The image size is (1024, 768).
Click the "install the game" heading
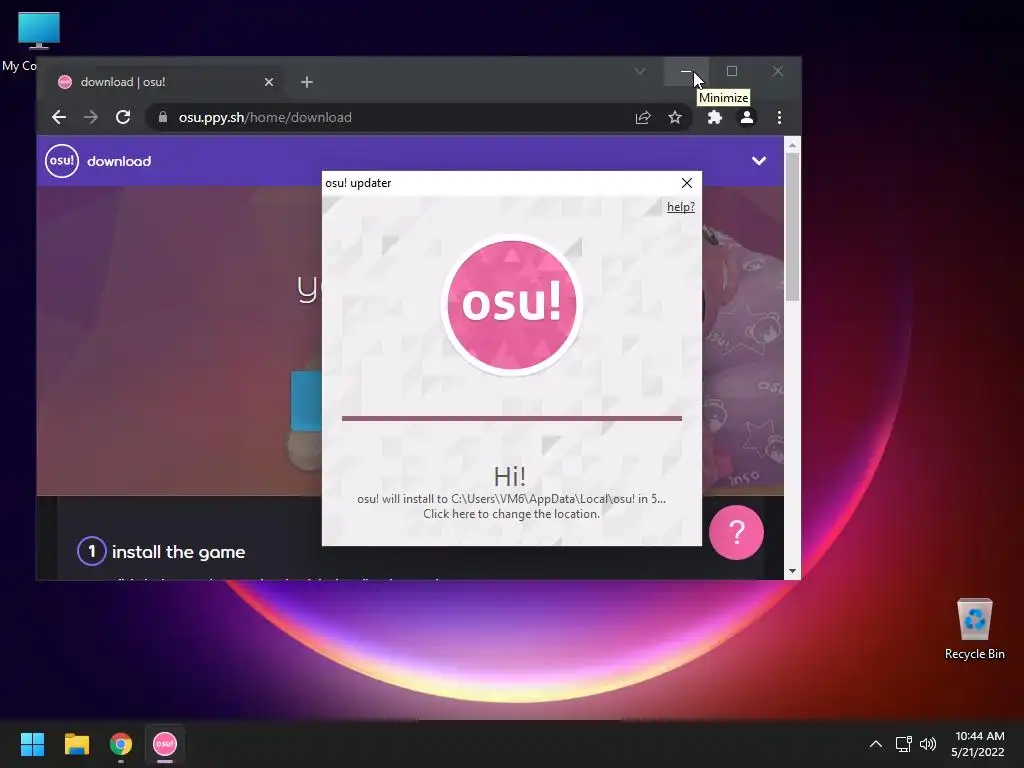[178, 552]
